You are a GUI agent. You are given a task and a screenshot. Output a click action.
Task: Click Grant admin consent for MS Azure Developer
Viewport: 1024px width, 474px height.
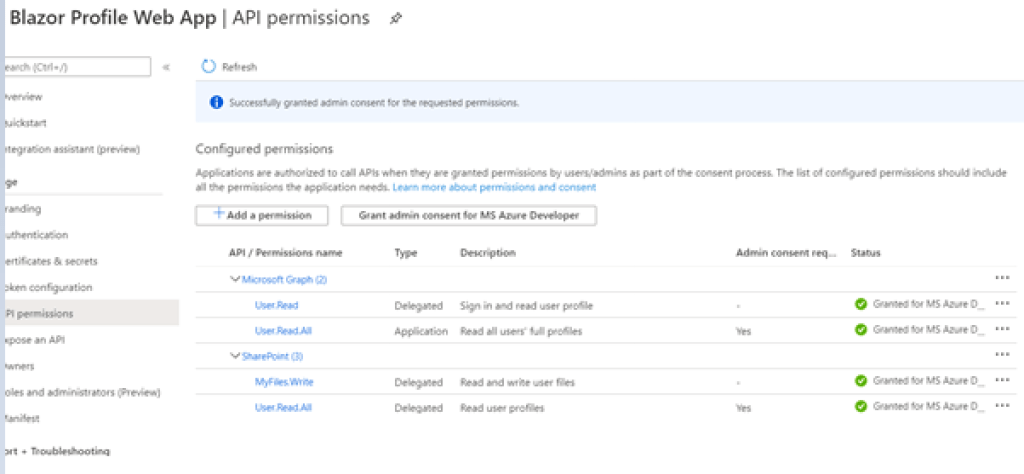pos(468,215)
